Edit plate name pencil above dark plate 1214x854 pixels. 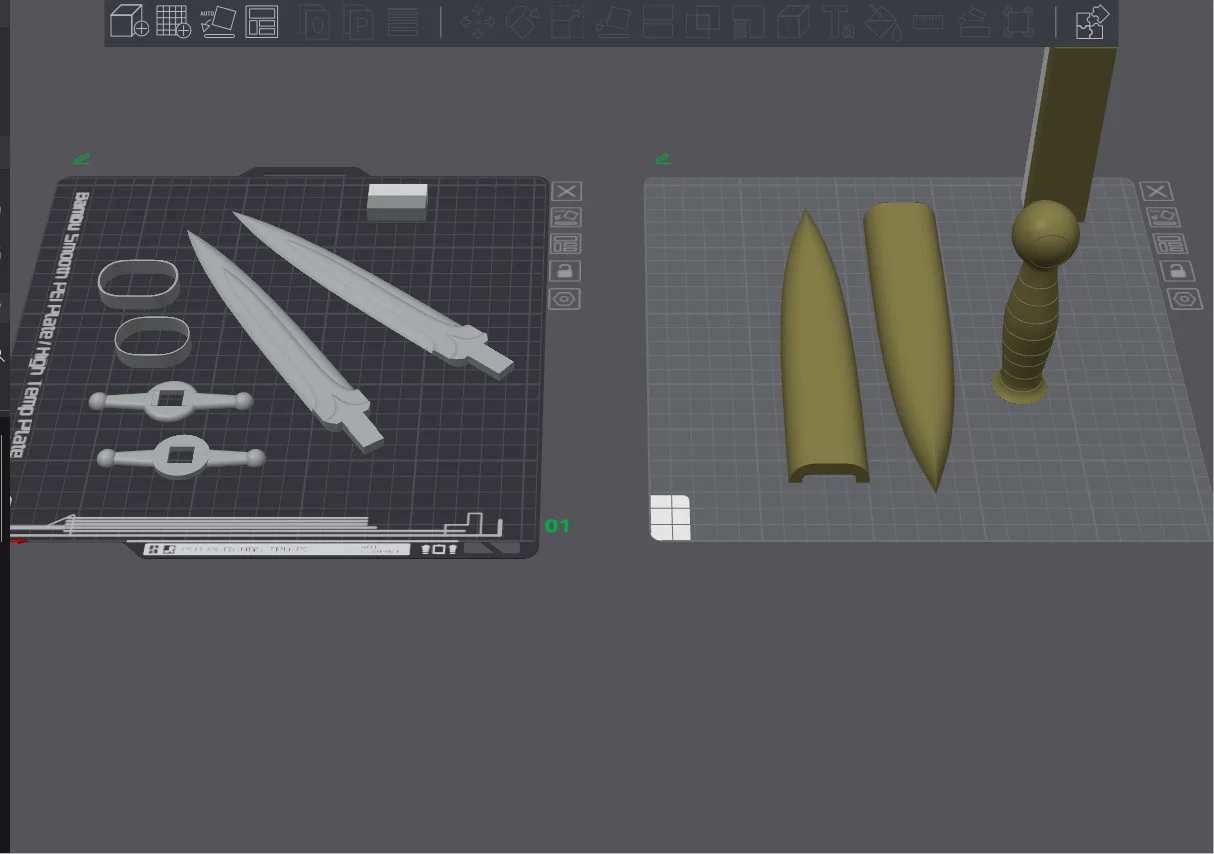coord(81,158)
